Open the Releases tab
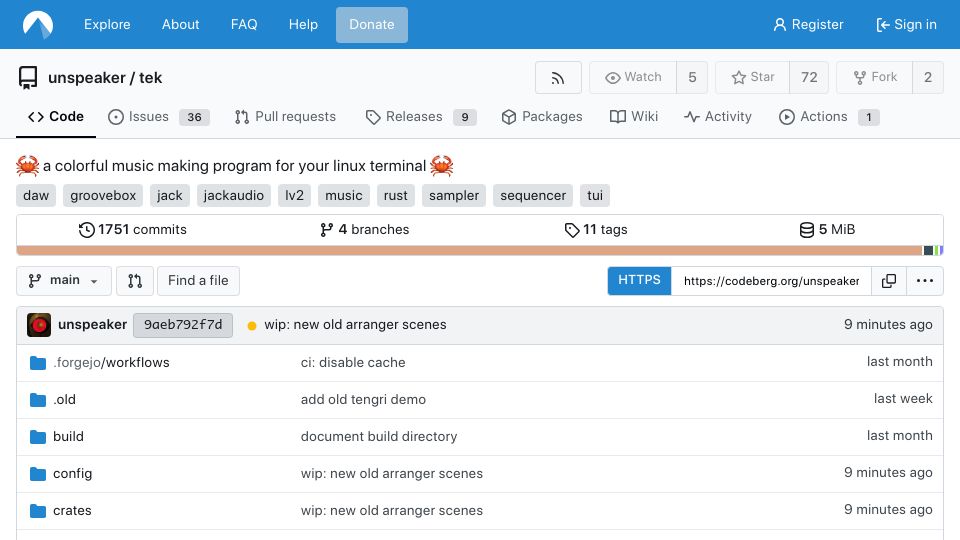960x540 pixels. 421,116
